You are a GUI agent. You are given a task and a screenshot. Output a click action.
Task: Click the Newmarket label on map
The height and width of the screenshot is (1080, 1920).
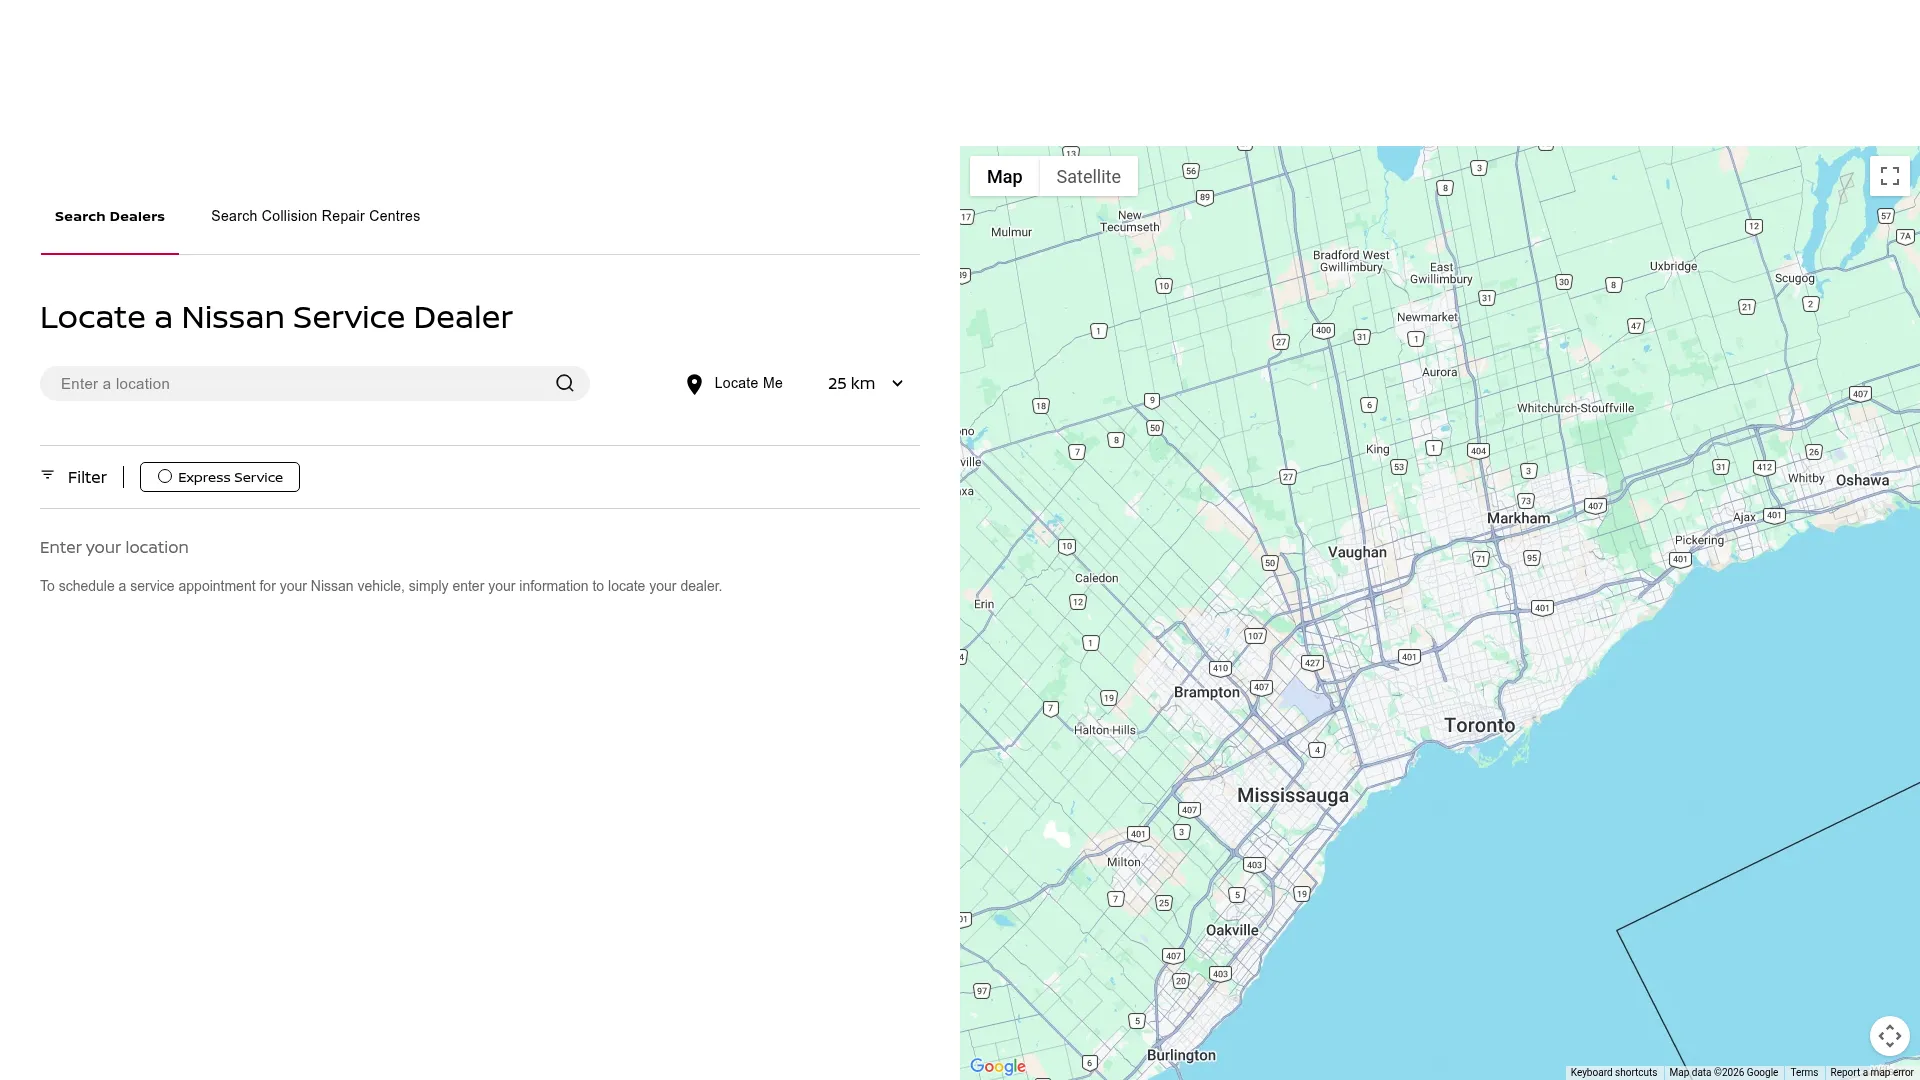[x=1427, y=317]
